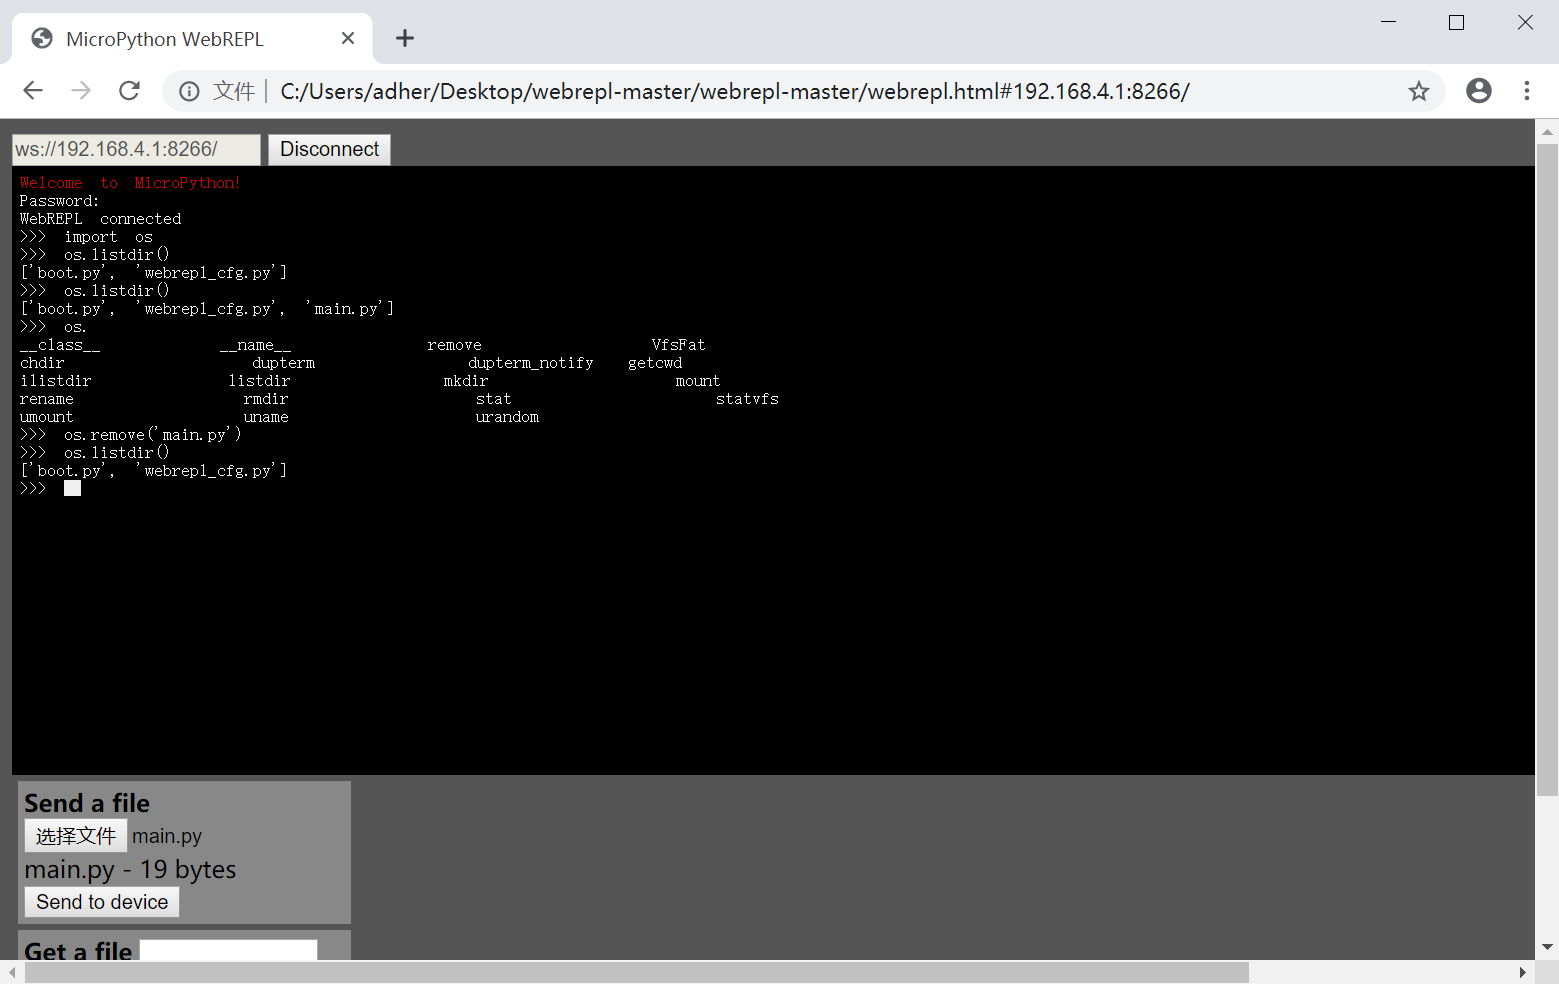1559x984 pixels.
Task: Click the vertical scrollbar up arrow
Action: click(1547, 131)
